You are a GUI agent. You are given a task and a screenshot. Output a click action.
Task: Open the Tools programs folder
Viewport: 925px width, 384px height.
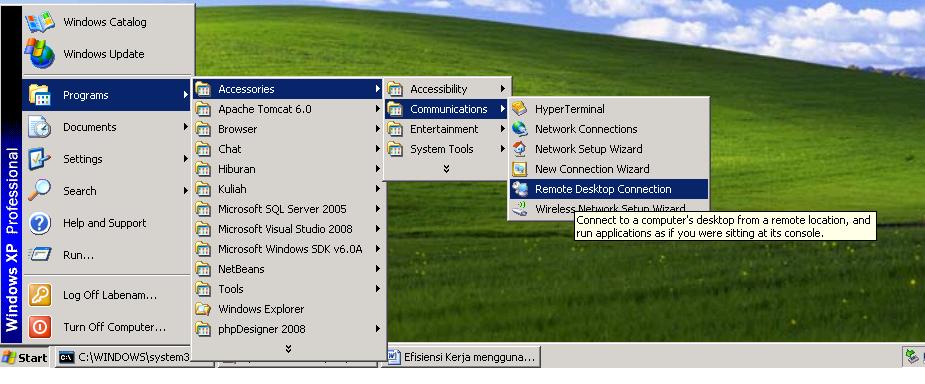(289, 289)
